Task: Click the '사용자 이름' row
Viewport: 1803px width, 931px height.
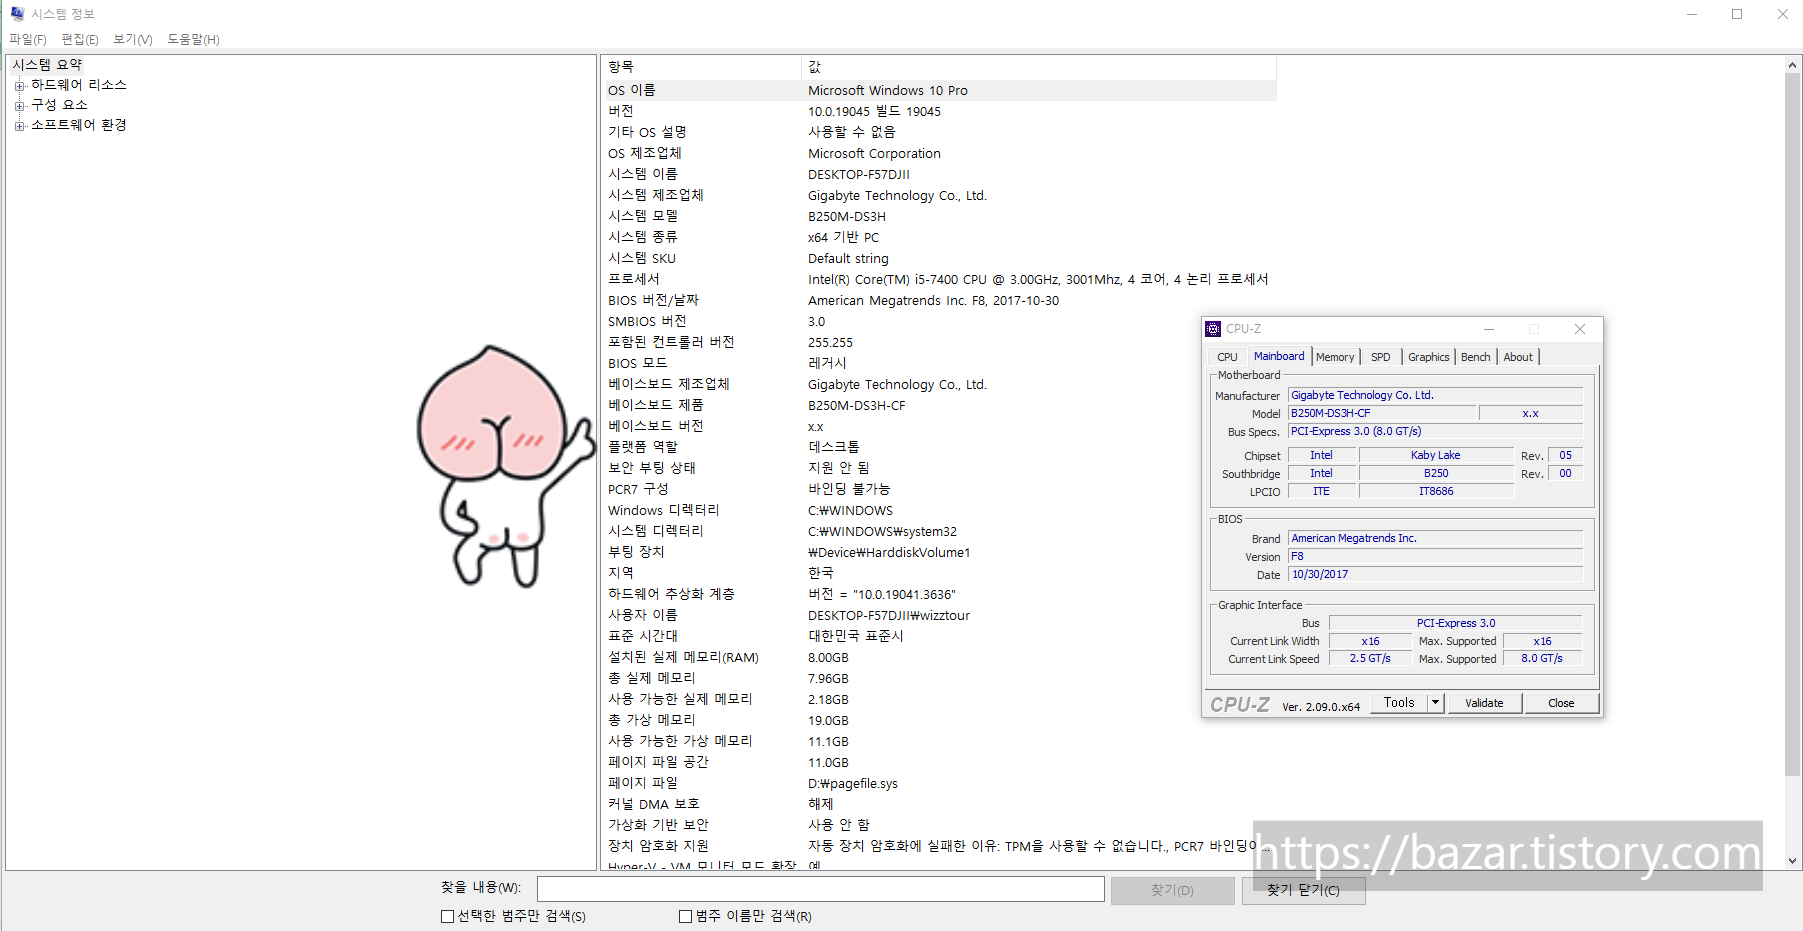Action: click(x=939, y=615)
